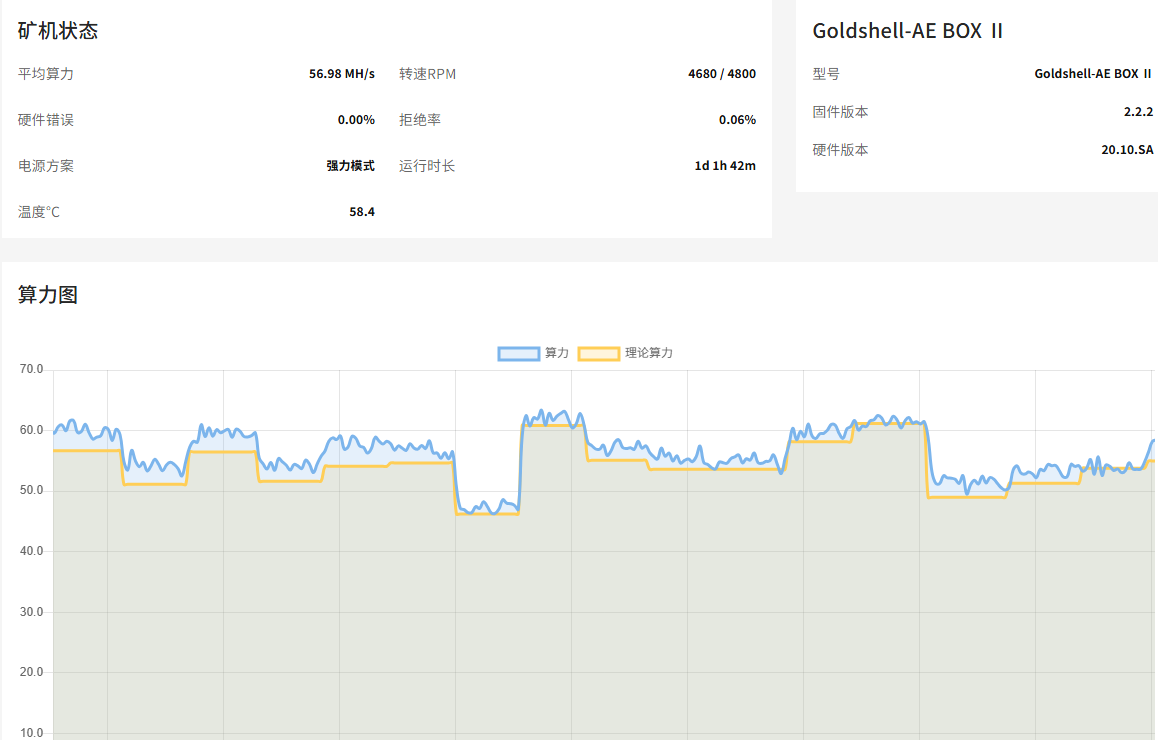
Task: Click the large Goldshell-AE BOX II panel title
Action: pos(908,31)
